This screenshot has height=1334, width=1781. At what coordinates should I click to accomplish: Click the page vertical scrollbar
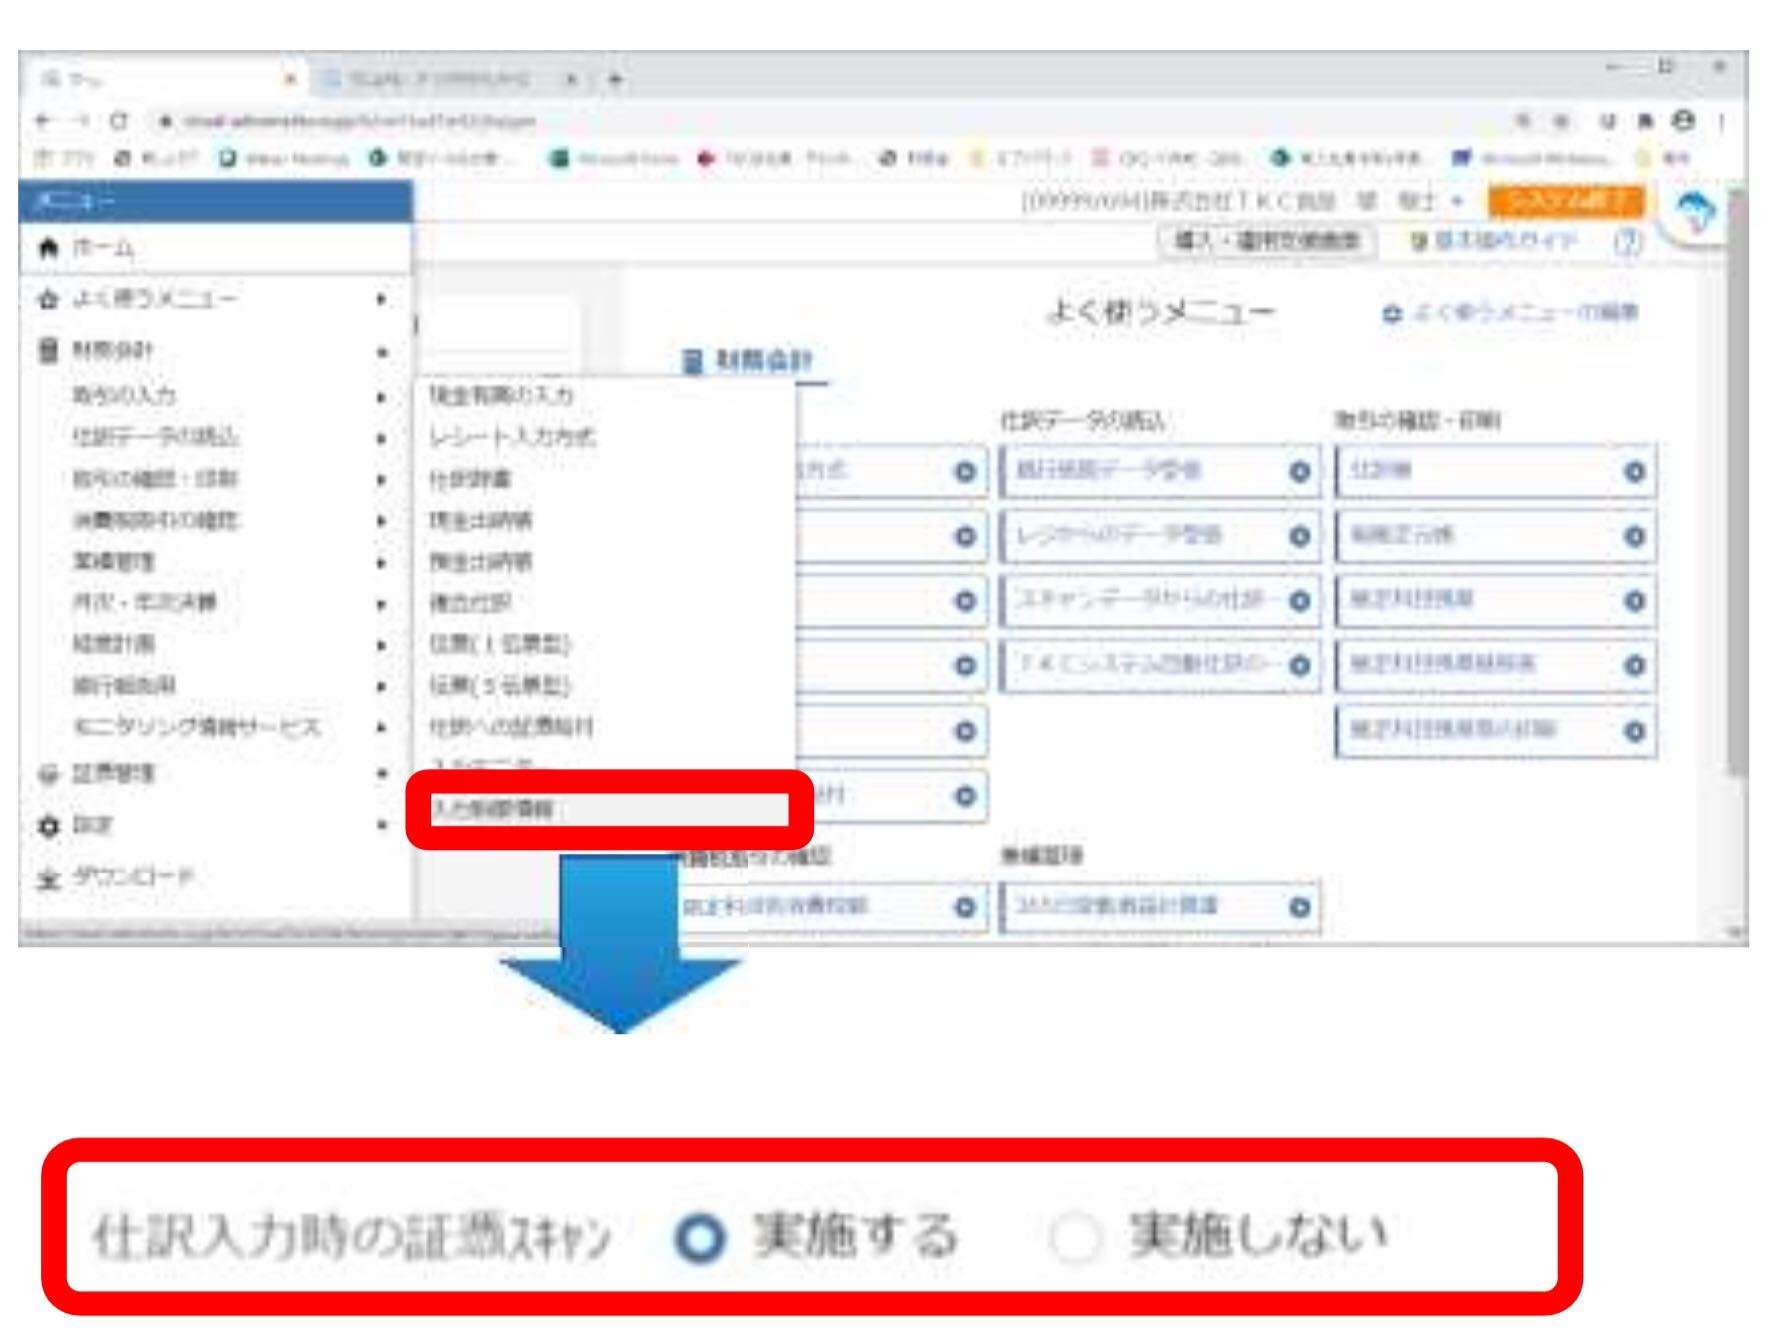(1737, 480)
